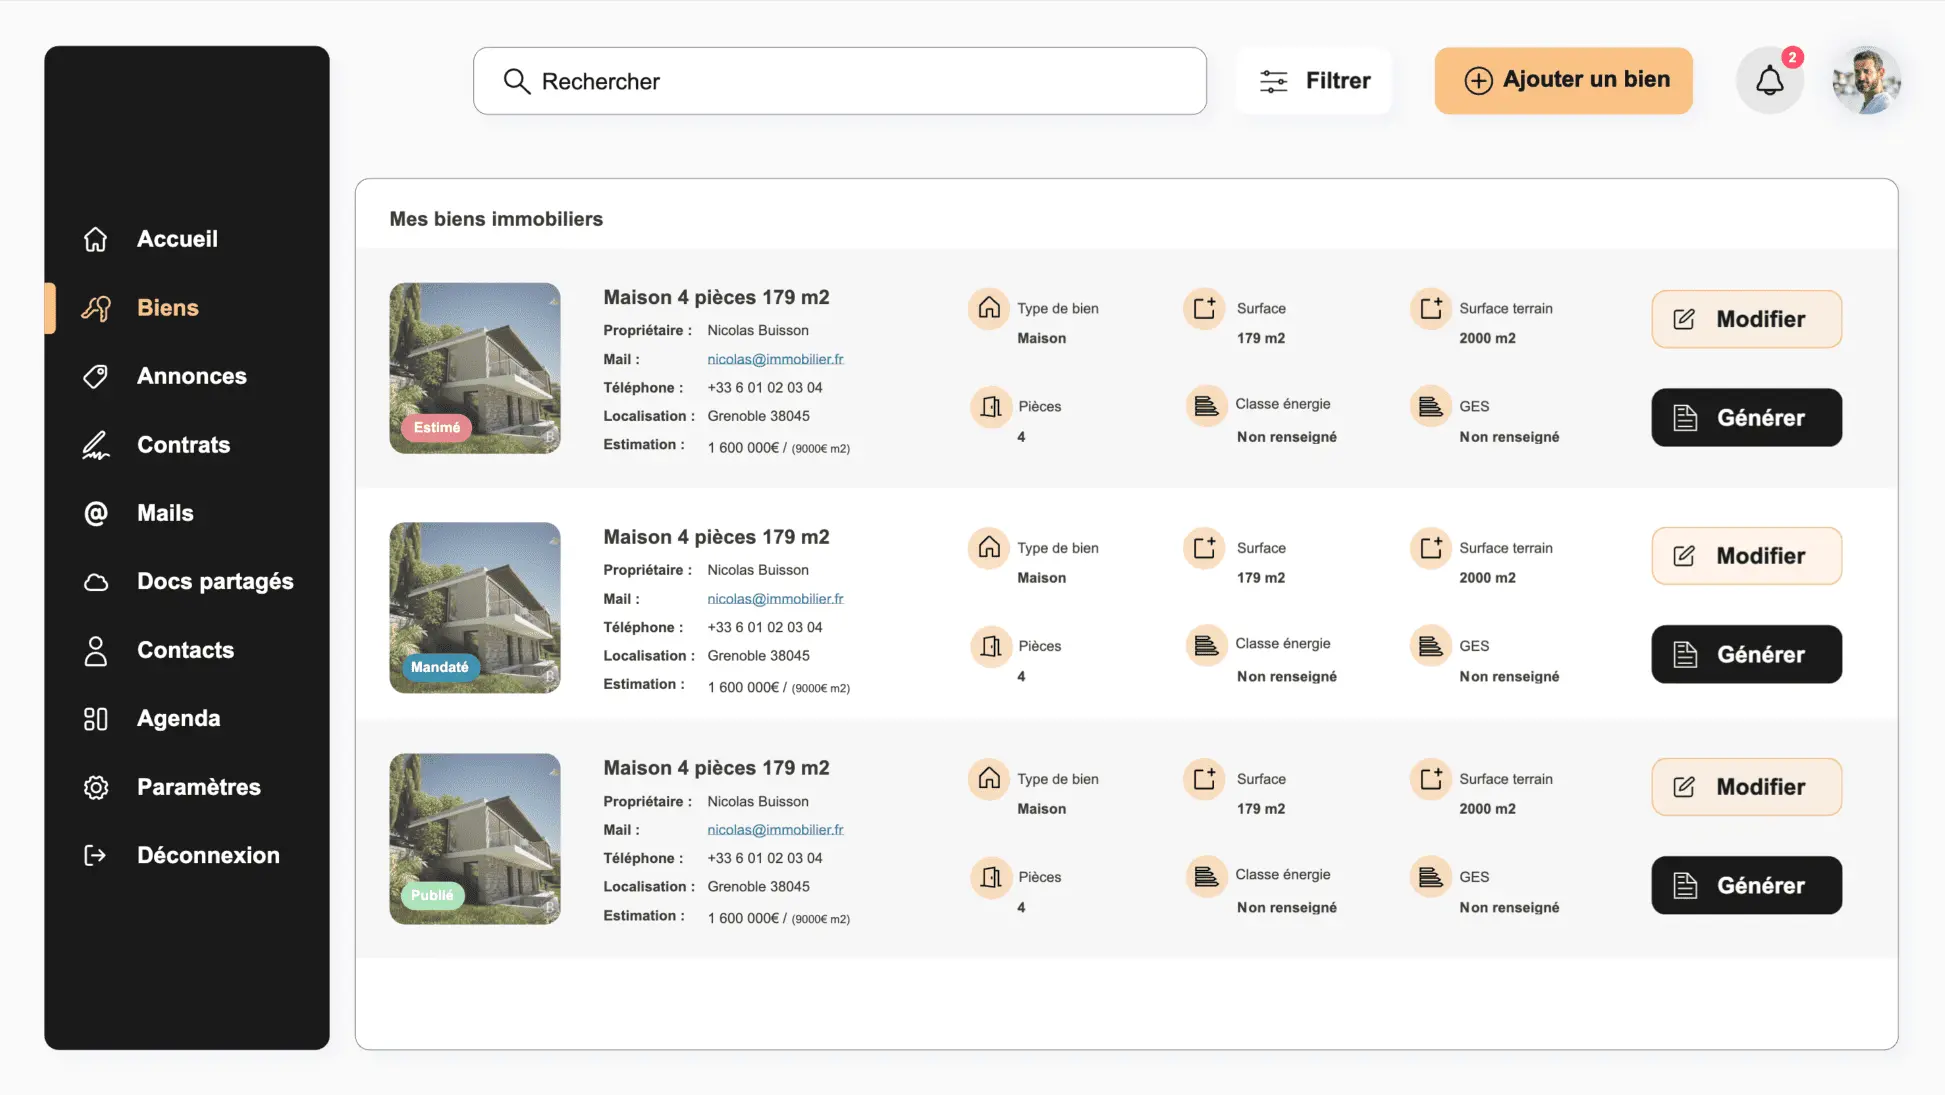
Task: Click the Docs partagés cloud icon
Action: pyautogui.click(x=95, y=582)
